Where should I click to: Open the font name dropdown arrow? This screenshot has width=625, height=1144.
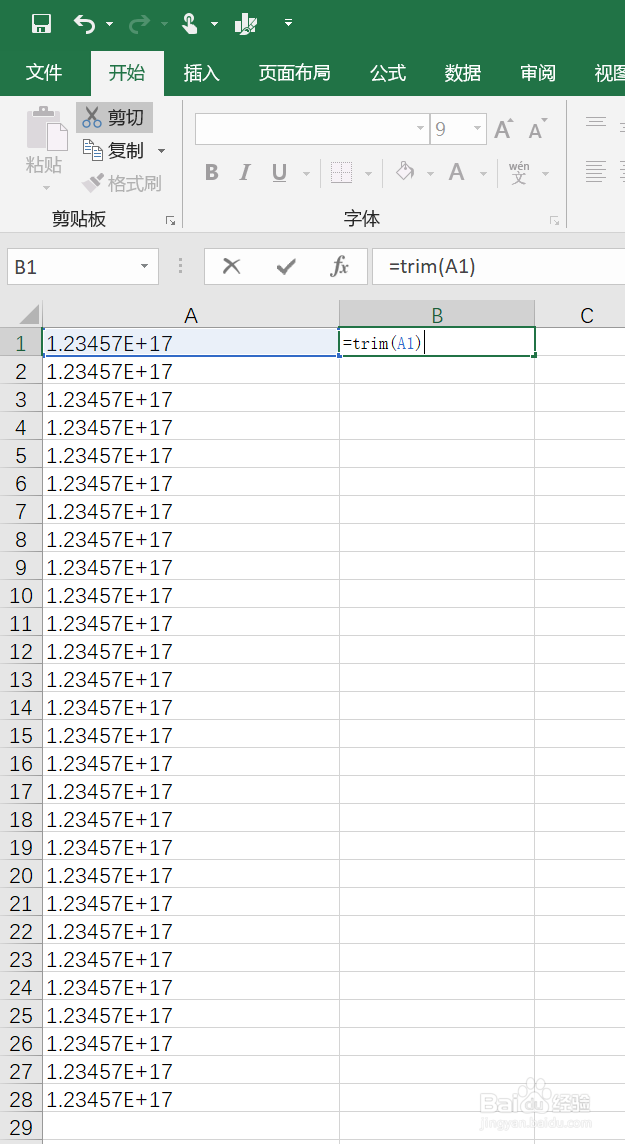420,129
